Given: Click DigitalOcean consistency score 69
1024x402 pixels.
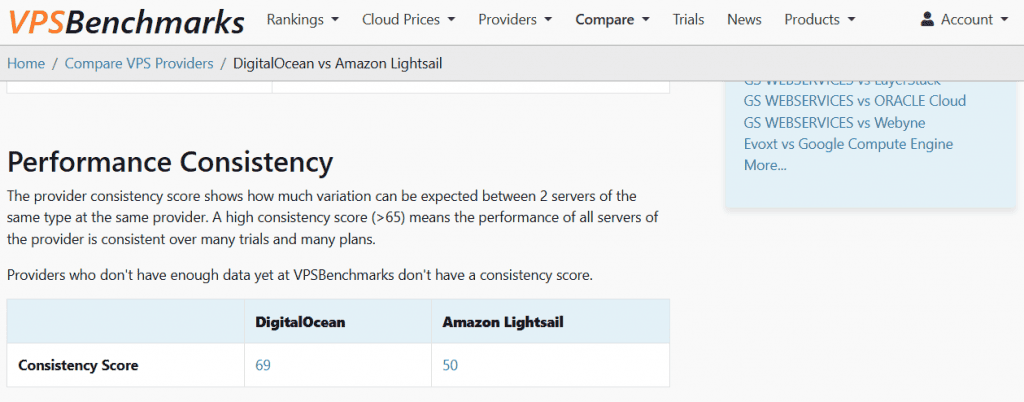Looking at the screenshot, I should 263,365.
